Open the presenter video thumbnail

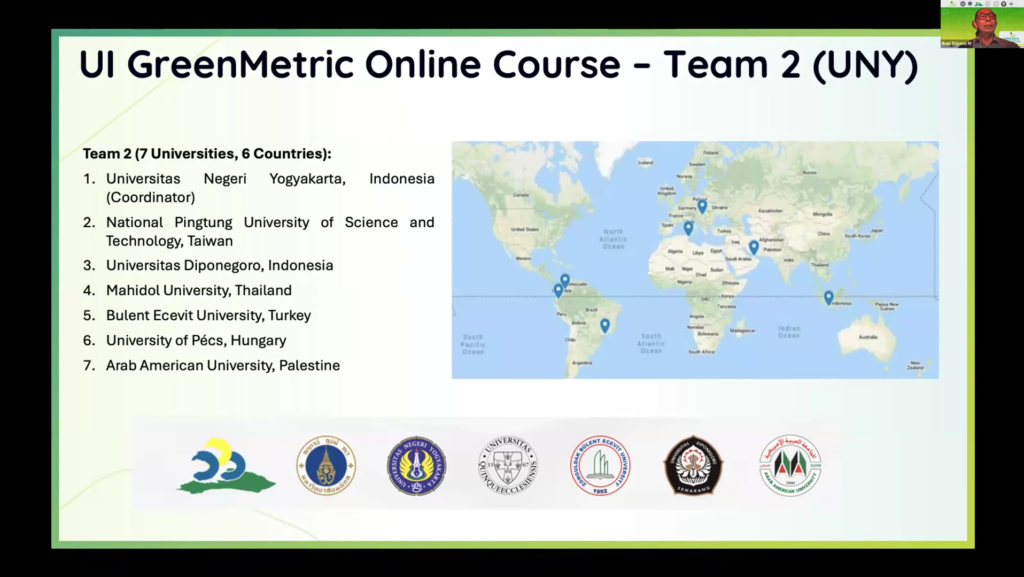[981, 24]
